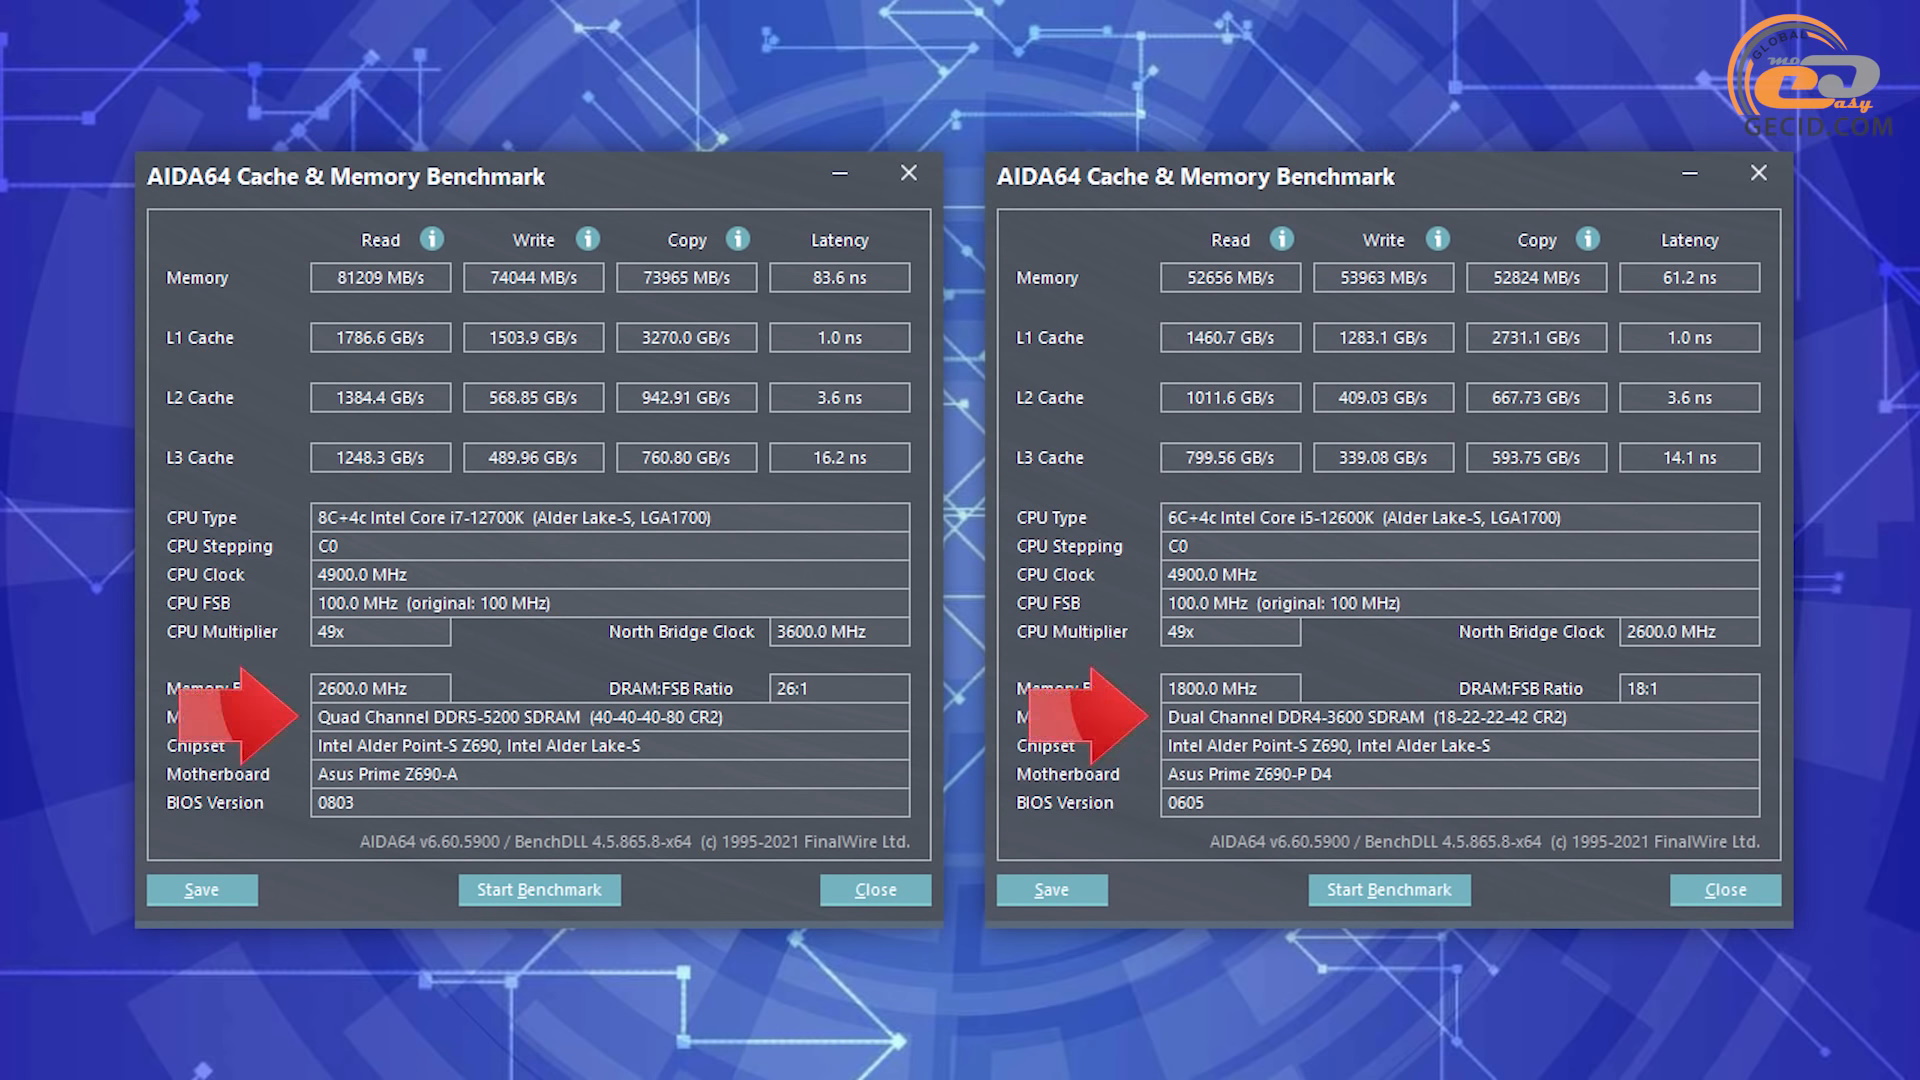Click the Write info icon on right benchmark
The width and height of the screenshot is (1920, 1080).
[x=1436, y=240]
